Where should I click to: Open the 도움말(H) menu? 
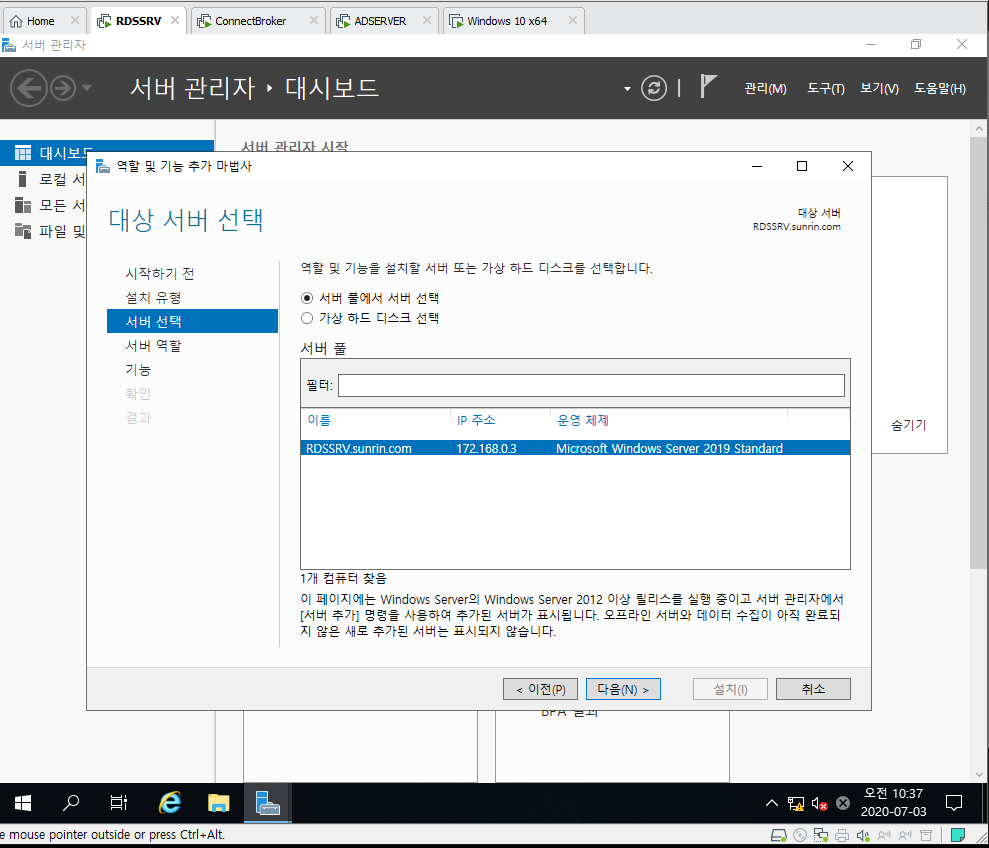(940, 89)
